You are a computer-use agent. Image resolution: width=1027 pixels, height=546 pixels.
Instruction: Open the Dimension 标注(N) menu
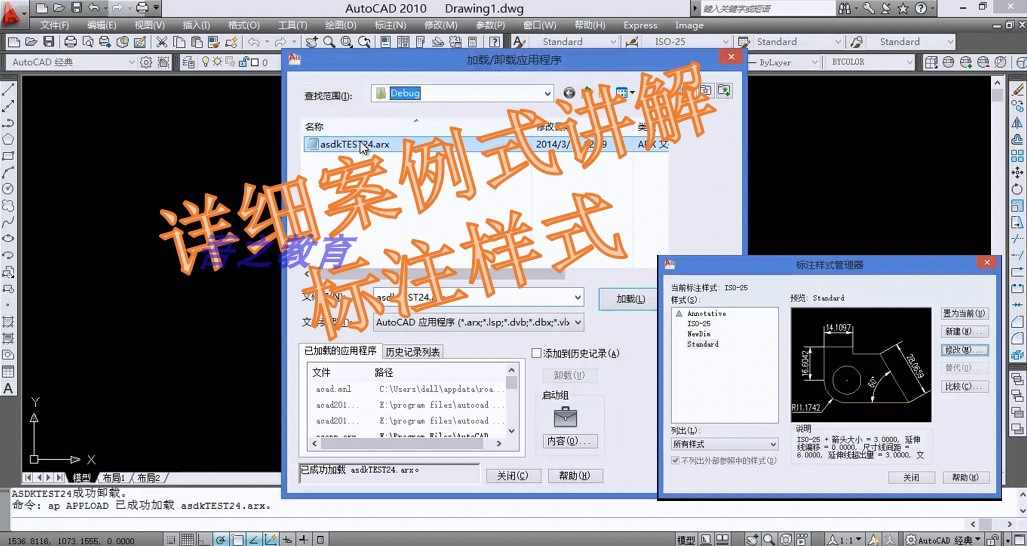[390, 26]
